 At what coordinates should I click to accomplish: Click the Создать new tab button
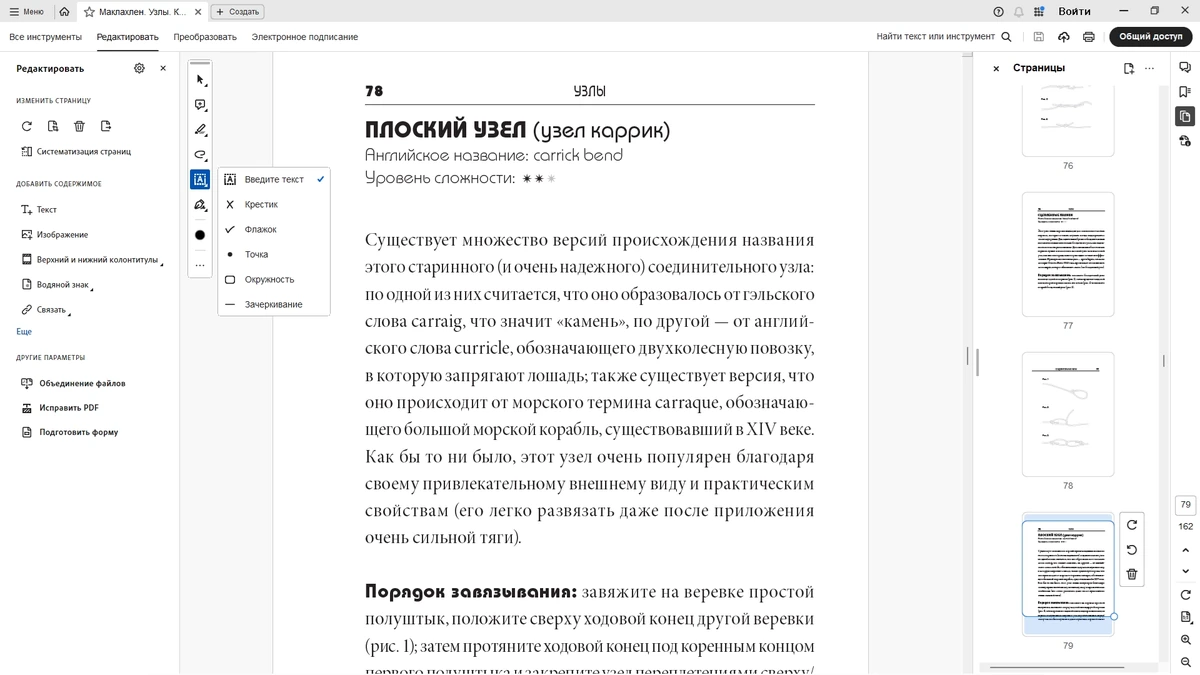pyautogui.click(x=237, y=12)
